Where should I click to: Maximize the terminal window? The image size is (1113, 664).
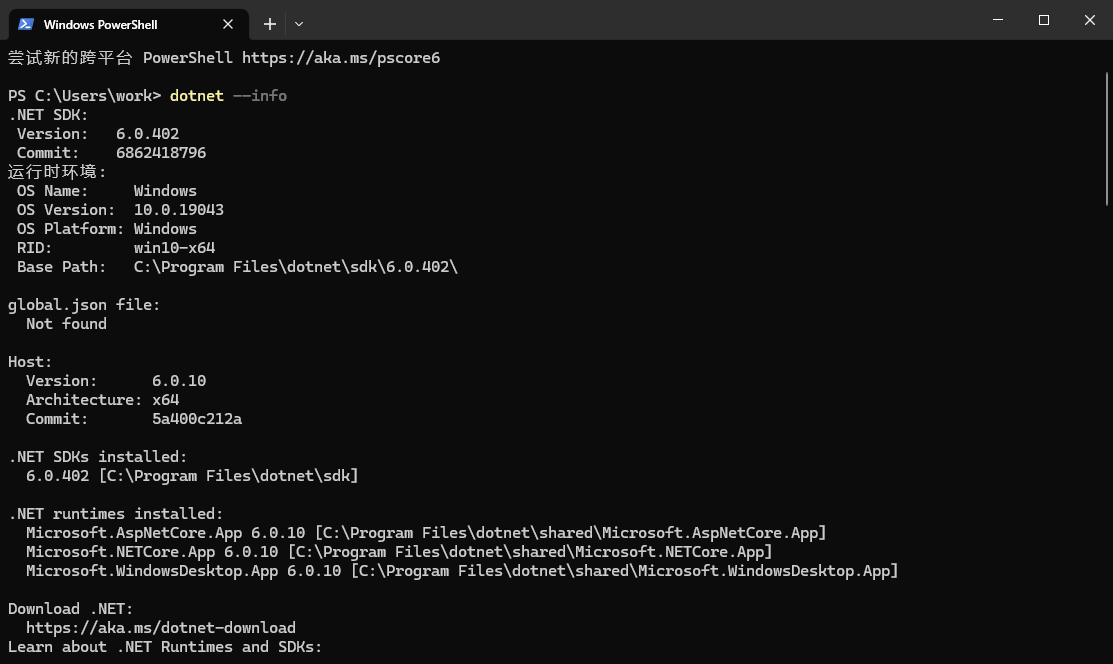point(1044,20)
